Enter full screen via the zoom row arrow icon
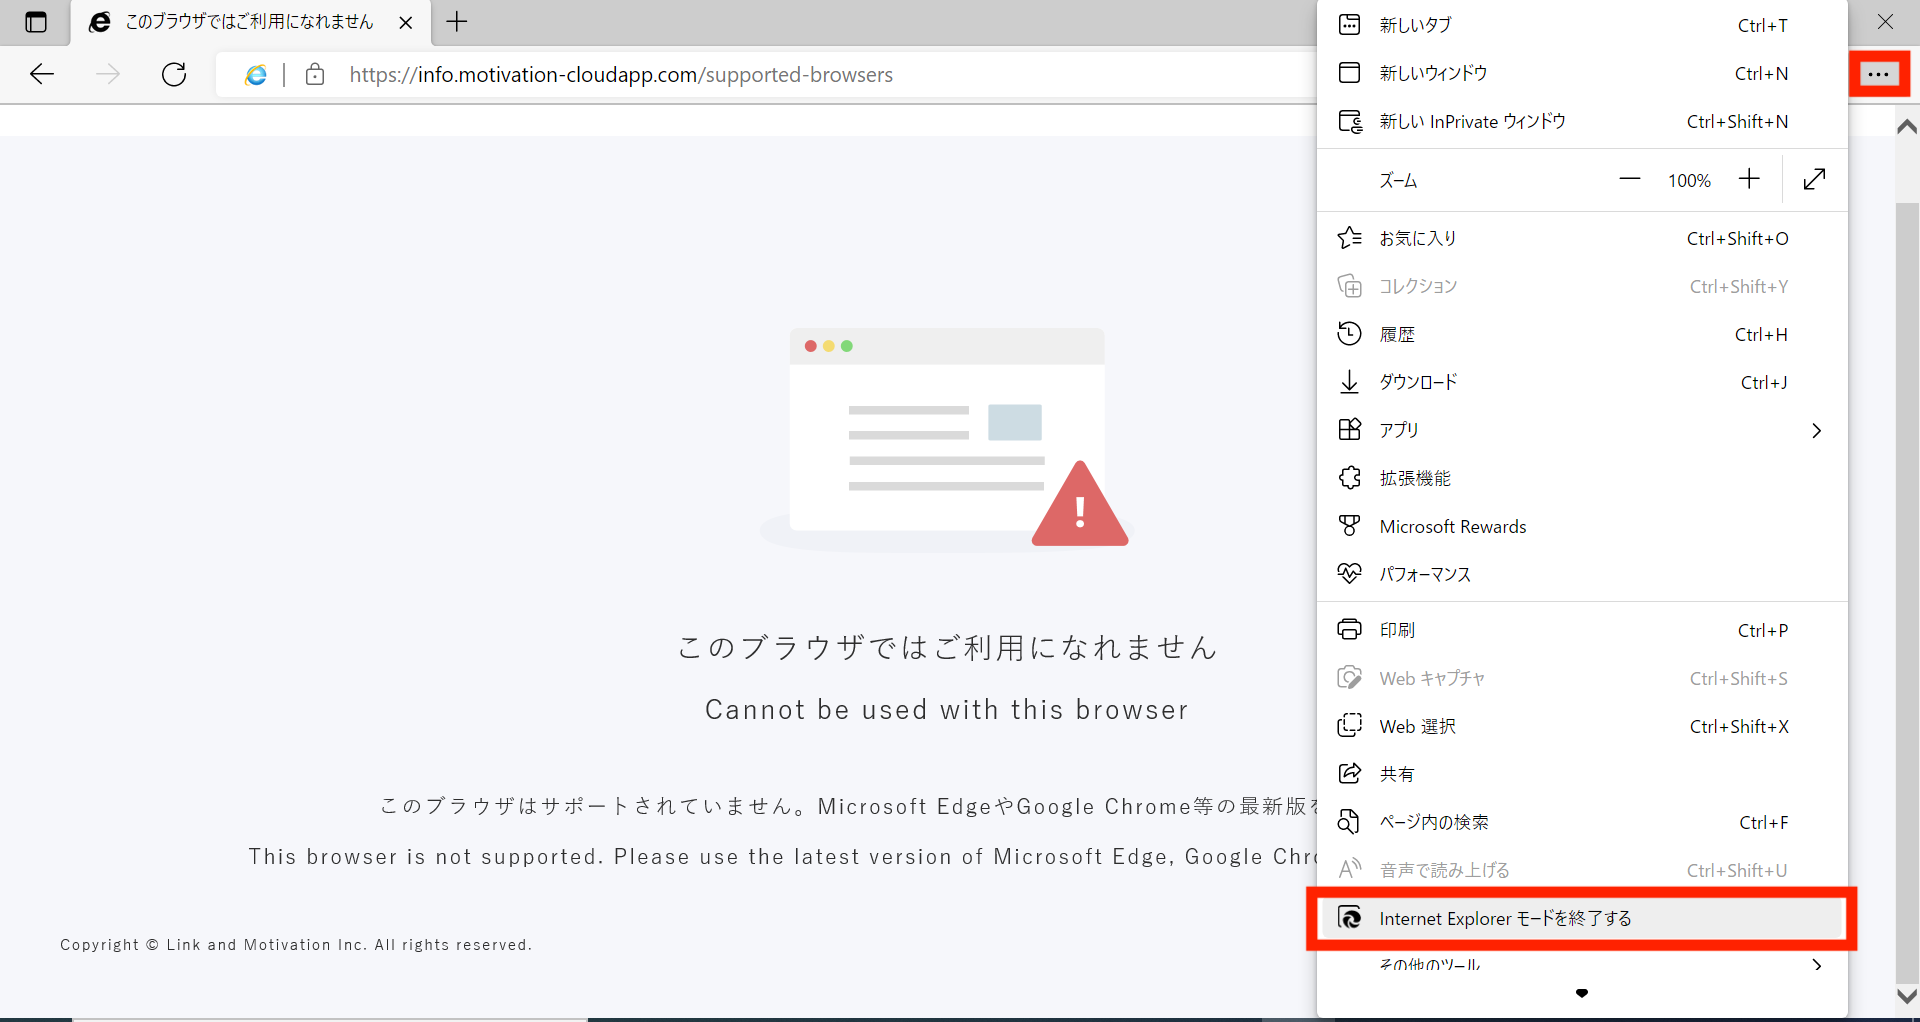Screen dimensions: 1920x1022 point(1814,179)
